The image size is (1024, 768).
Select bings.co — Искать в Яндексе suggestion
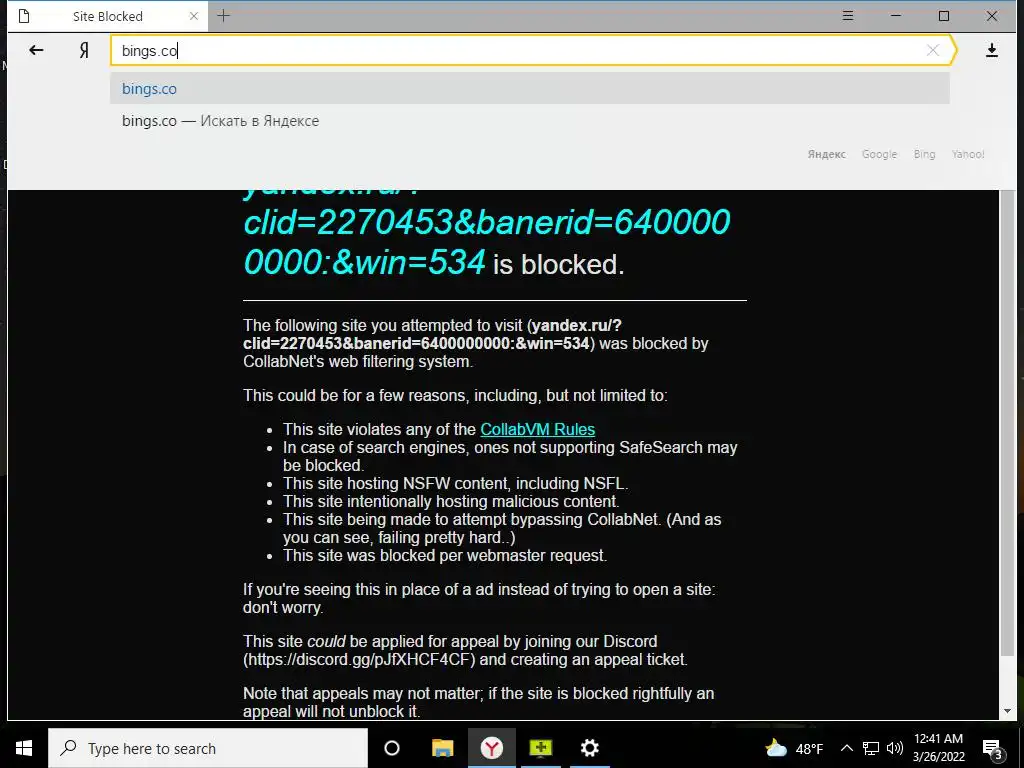click(530, 121)
